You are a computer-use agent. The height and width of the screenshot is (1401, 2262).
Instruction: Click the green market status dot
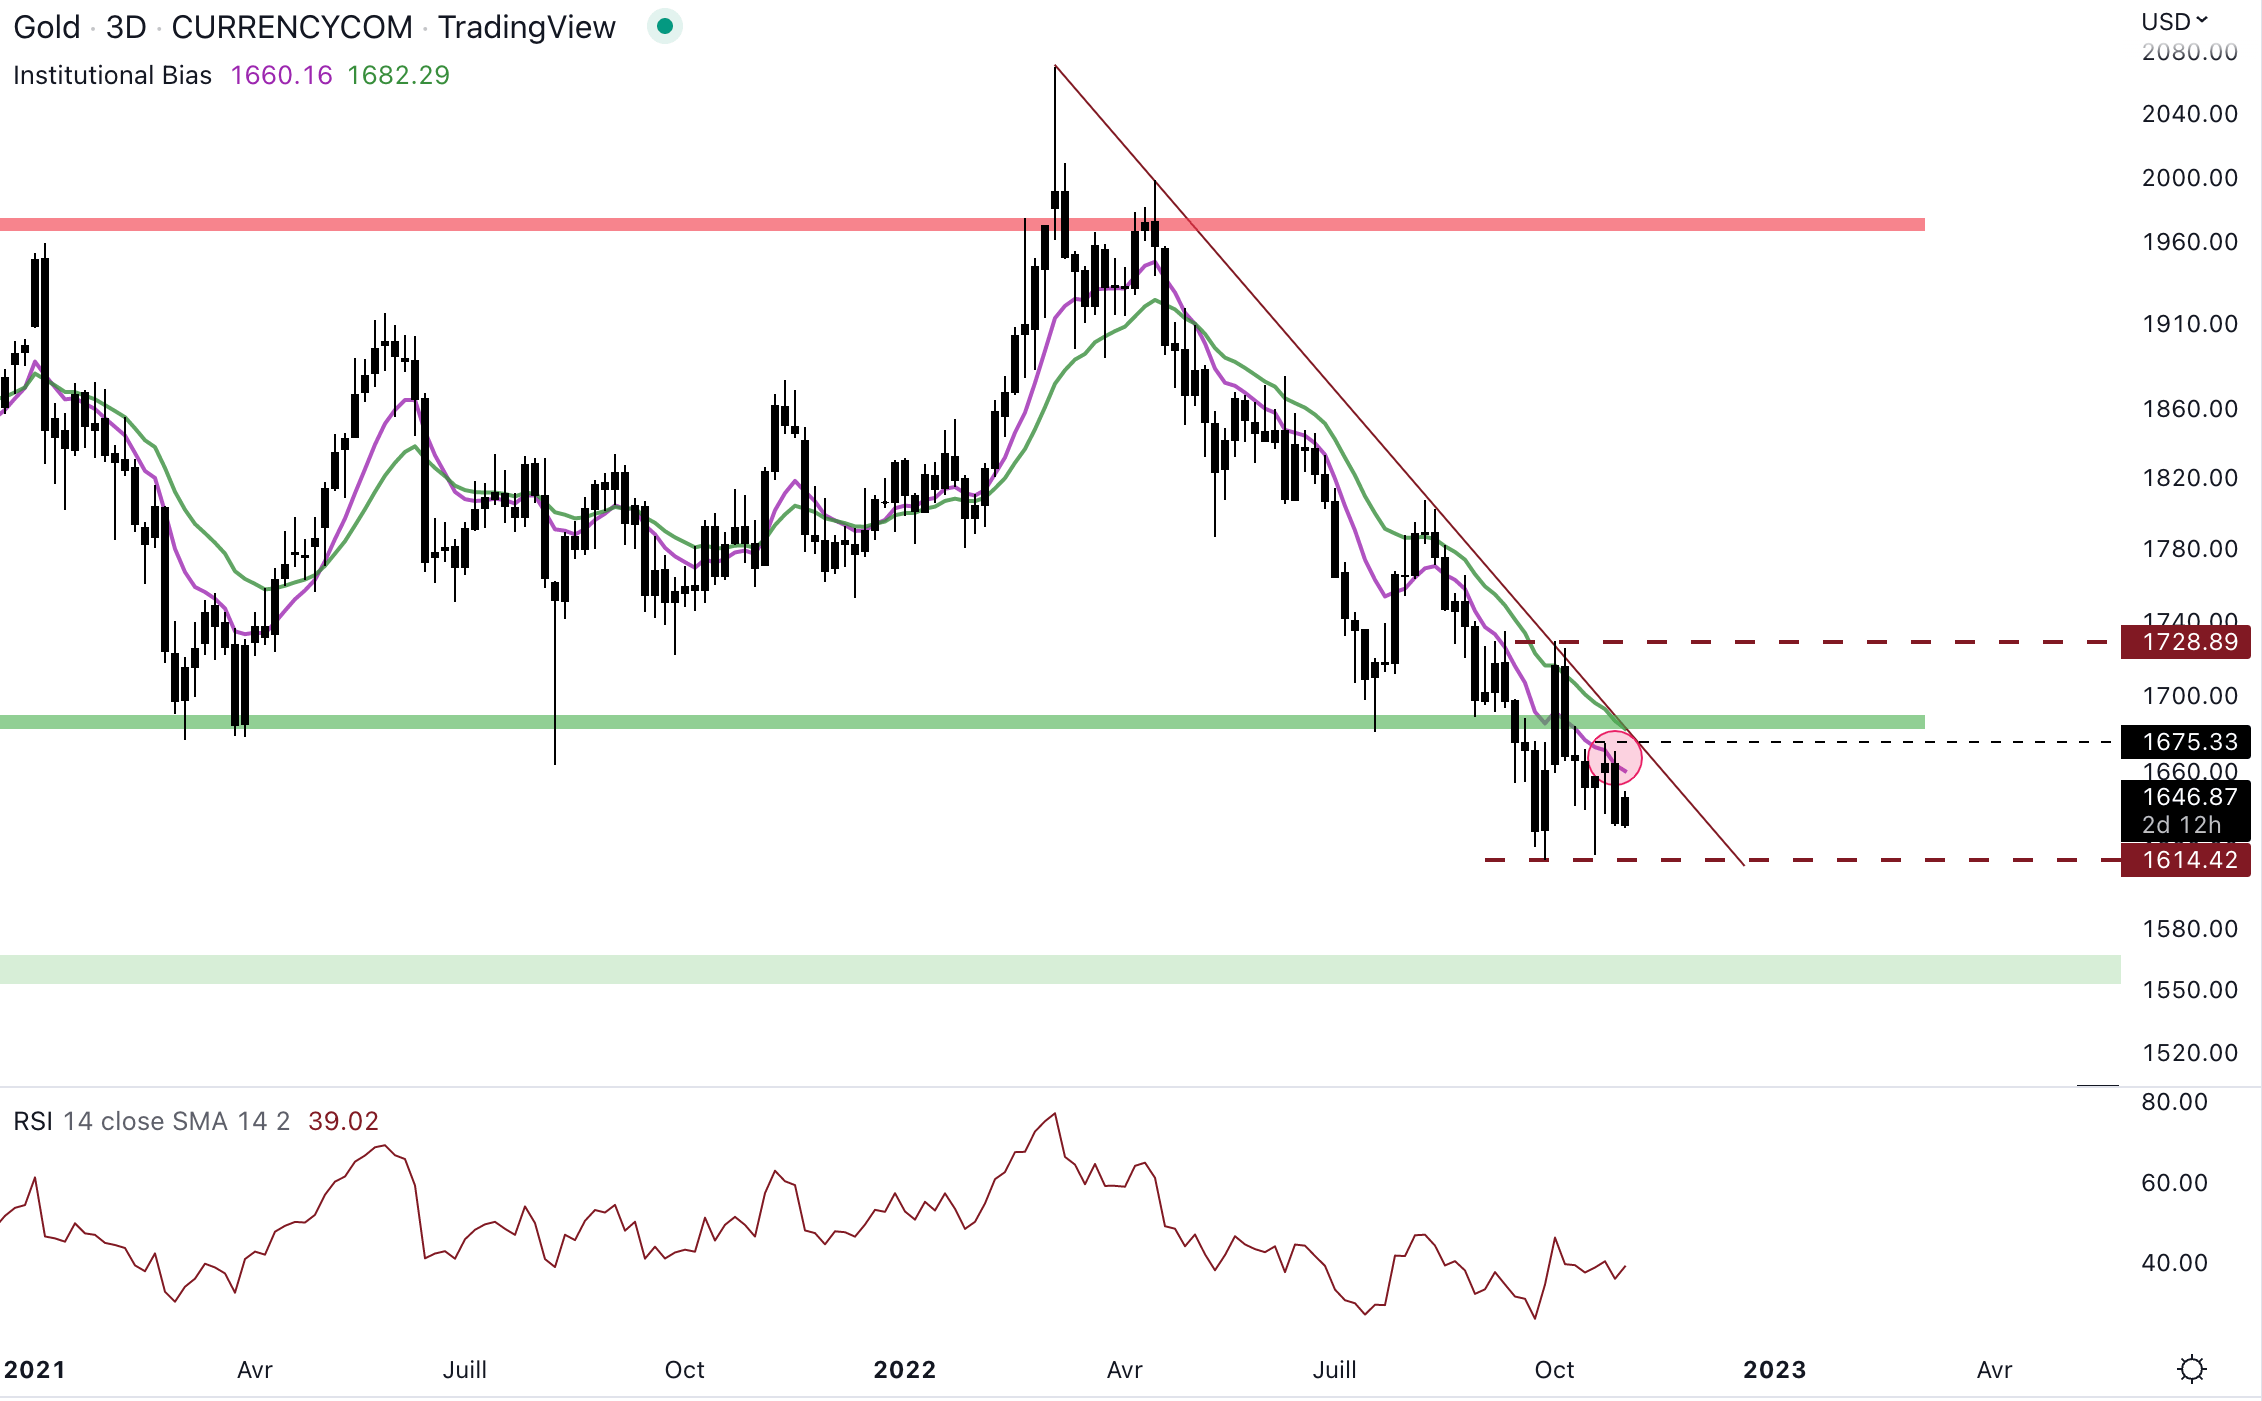tap(664, 26)
